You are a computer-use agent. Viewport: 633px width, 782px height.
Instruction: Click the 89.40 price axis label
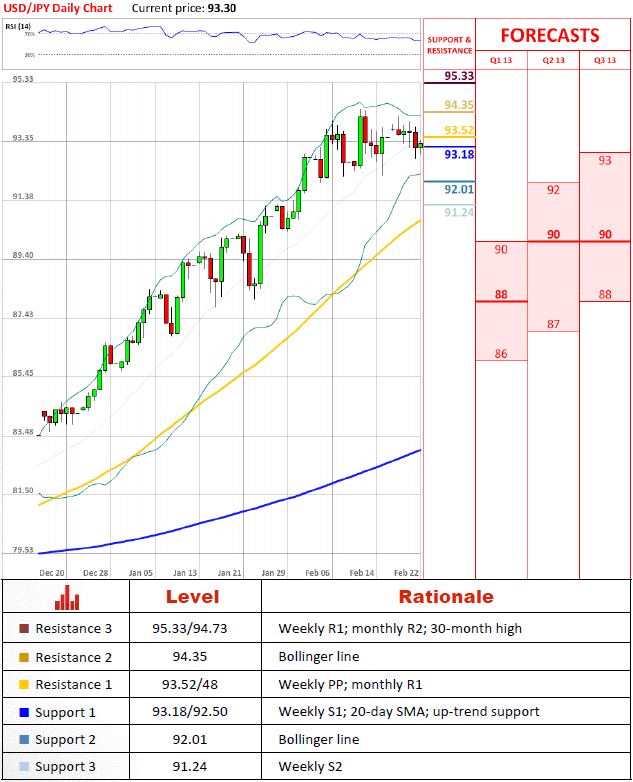[23, 255]
